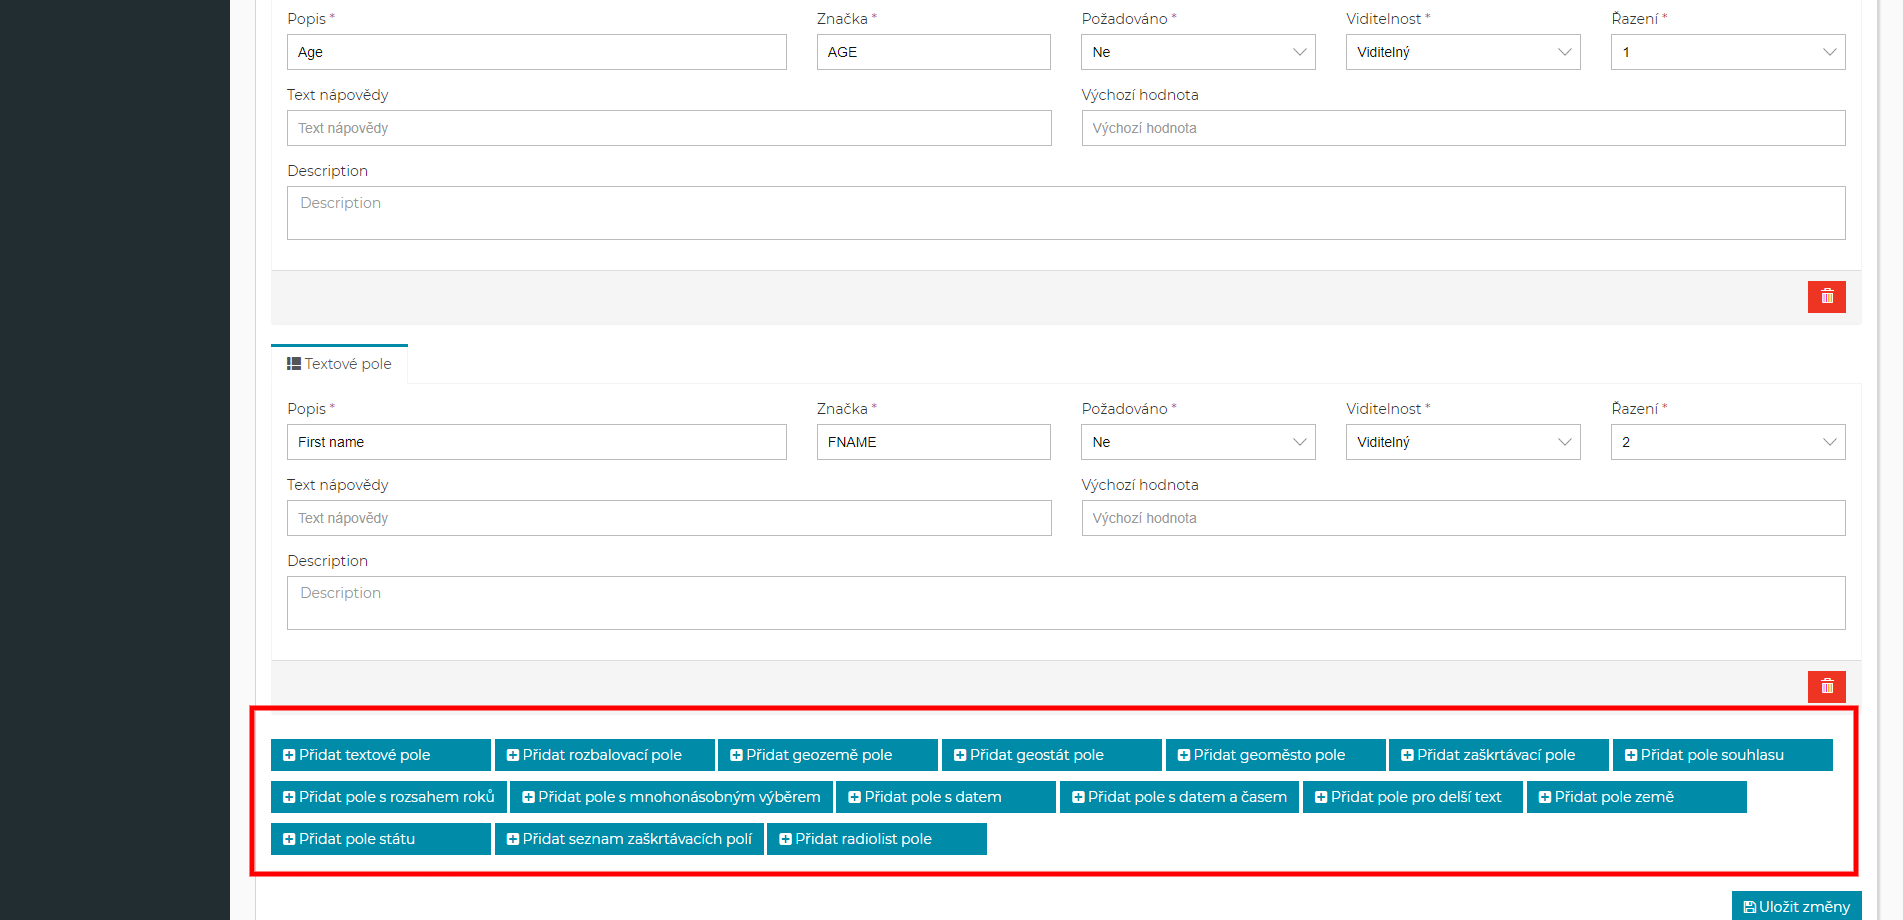Add pole pro delší text

1413,797
